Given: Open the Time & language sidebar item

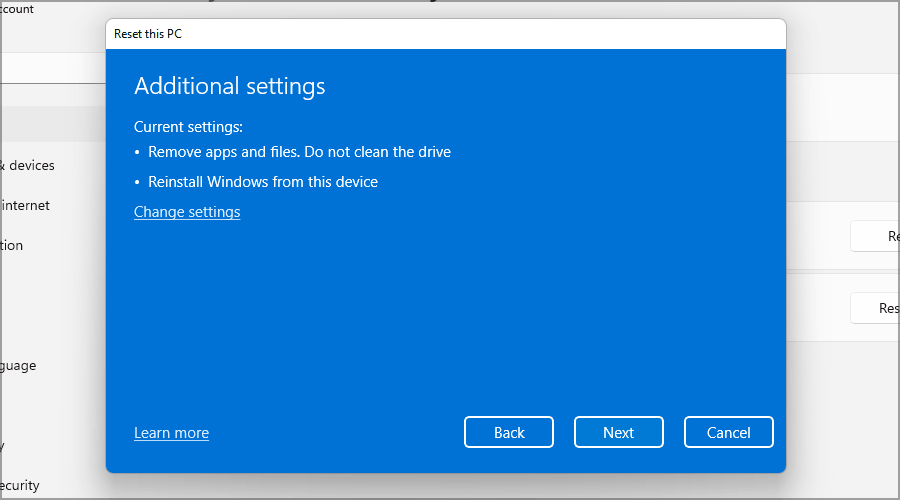Looking at the screenshot, I should tap(18, 365).
